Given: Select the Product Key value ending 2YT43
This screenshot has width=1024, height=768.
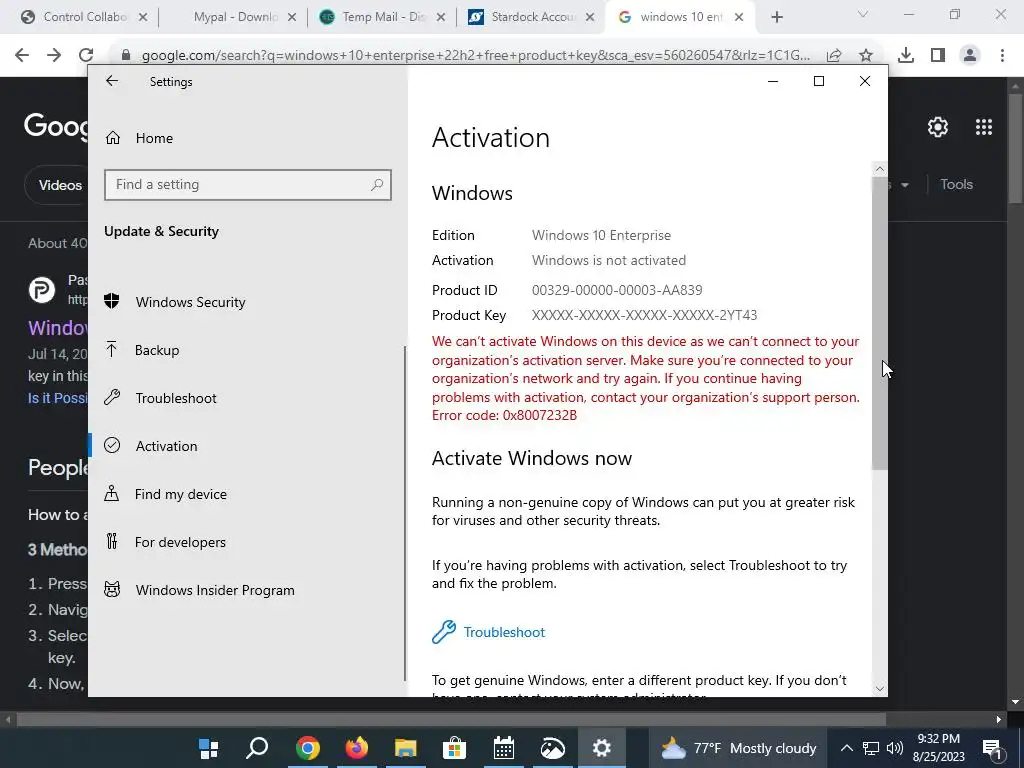Looking at the screenshot, I should pos(645,315).
